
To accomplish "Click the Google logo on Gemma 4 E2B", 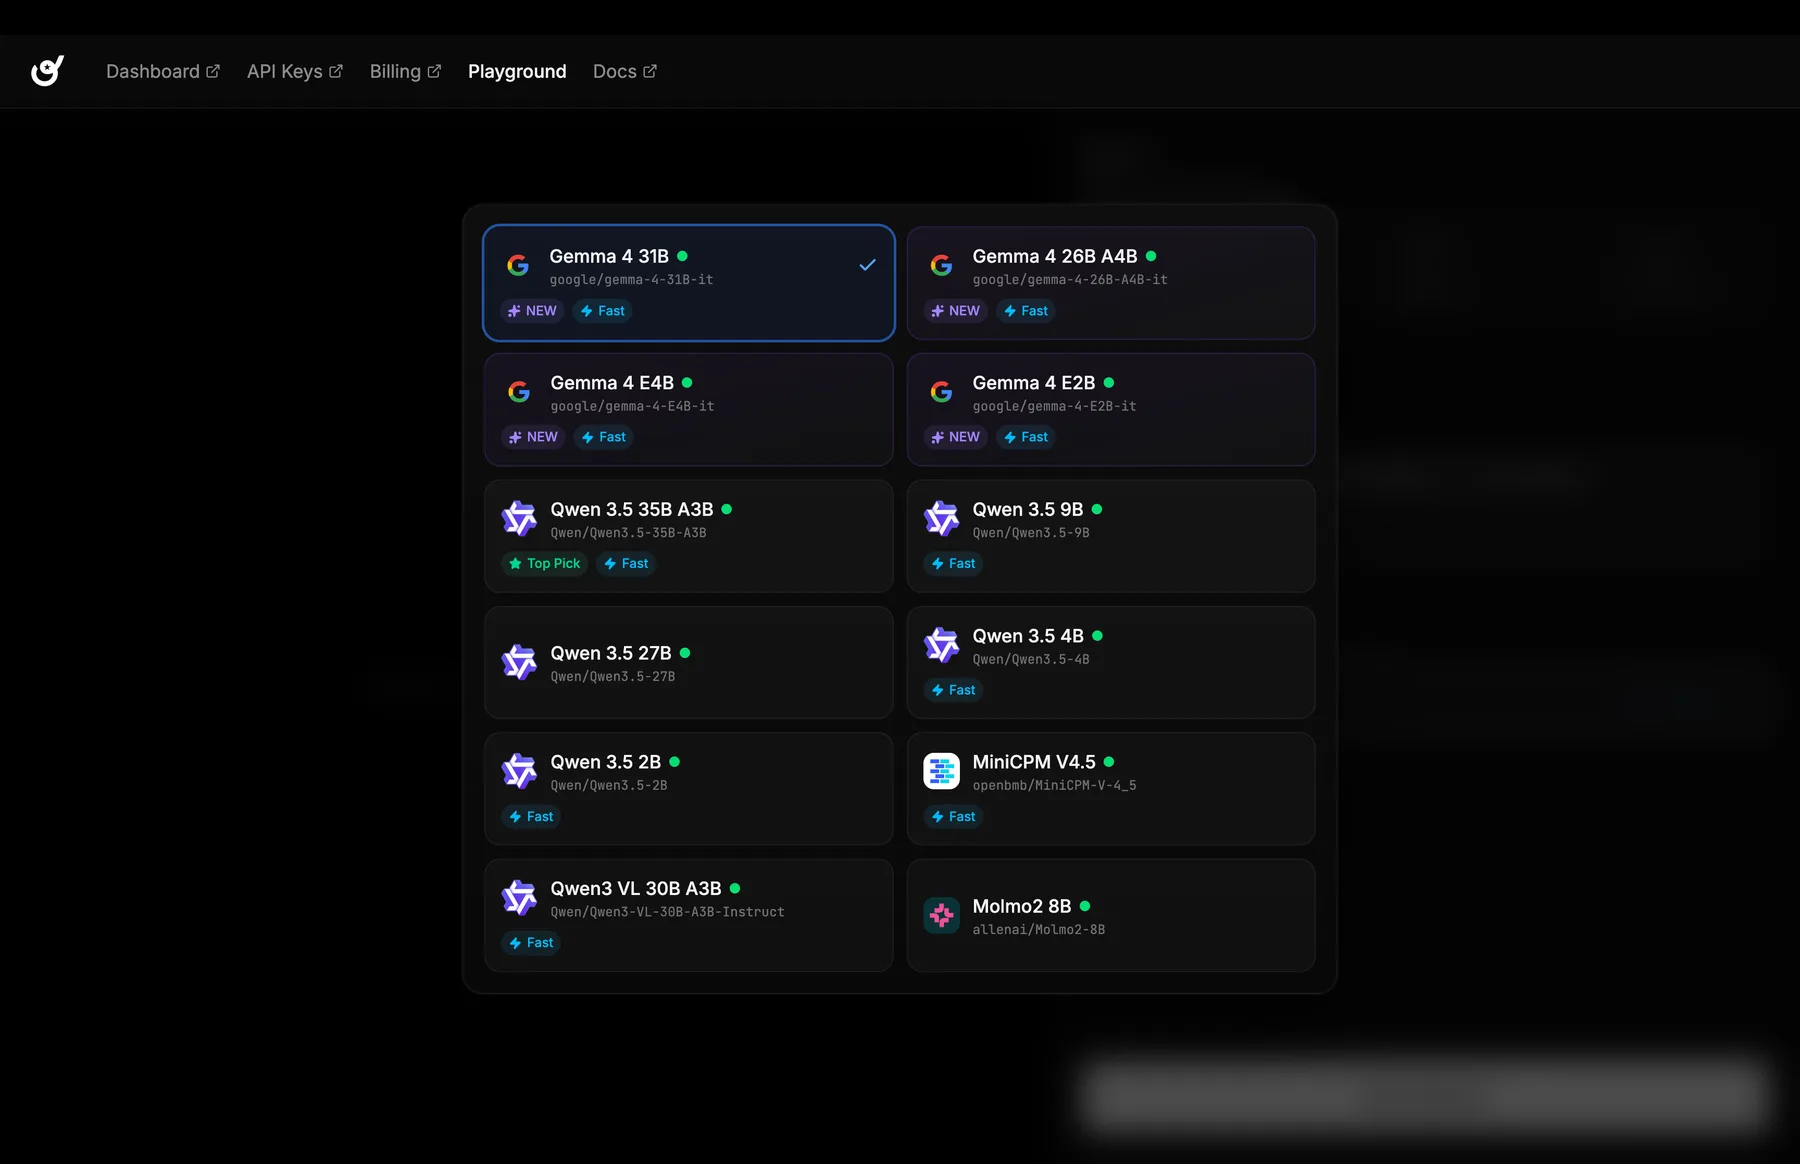I will [941, 392].
